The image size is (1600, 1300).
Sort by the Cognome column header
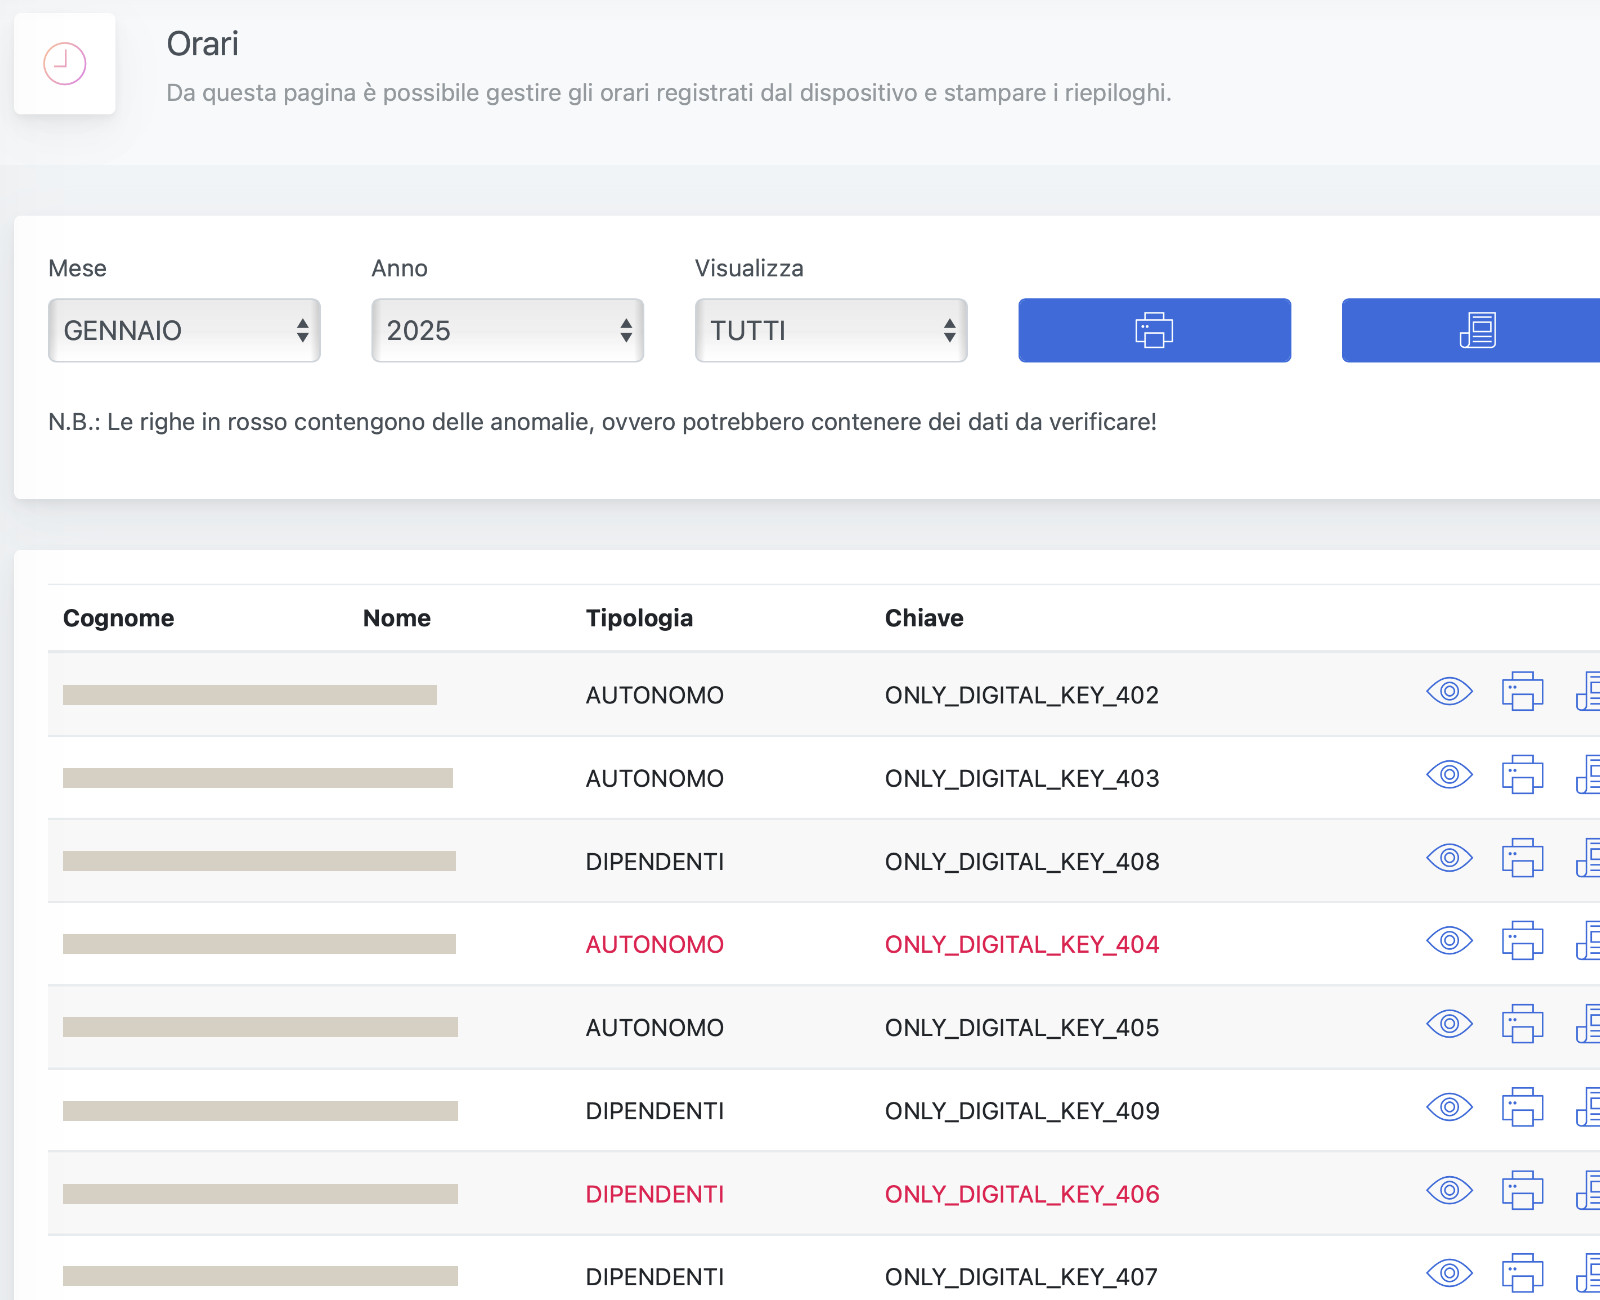click(x=118, y=618)
